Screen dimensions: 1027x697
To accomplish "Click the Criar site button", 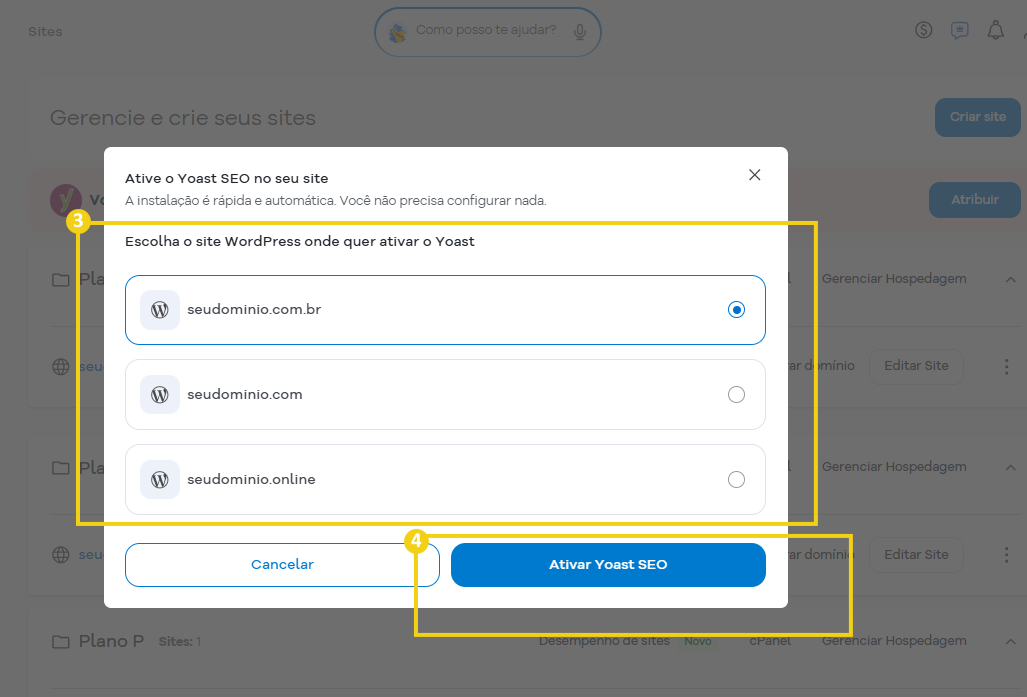I will click(x=977, y=117).
